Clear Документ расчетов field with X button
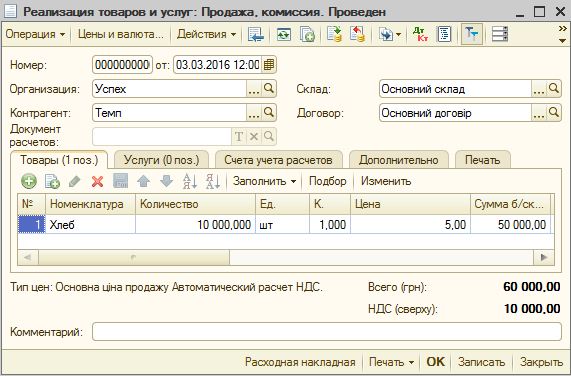 [x=254, y=136]
